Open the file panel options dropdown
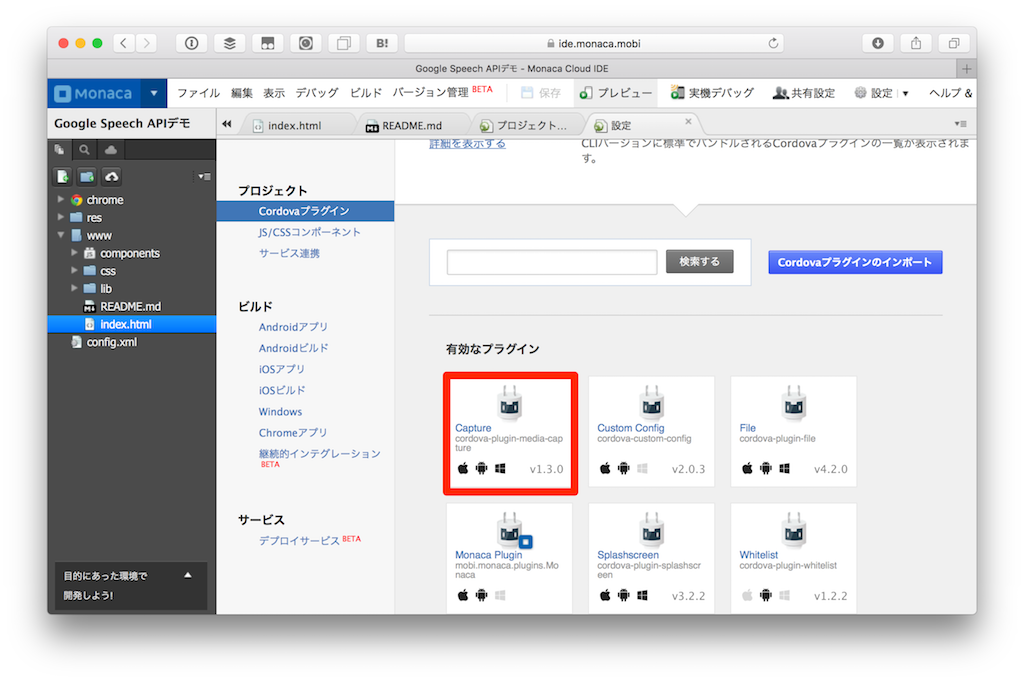This screenshot has height=682, width=1024. click(x=204, y=176)
